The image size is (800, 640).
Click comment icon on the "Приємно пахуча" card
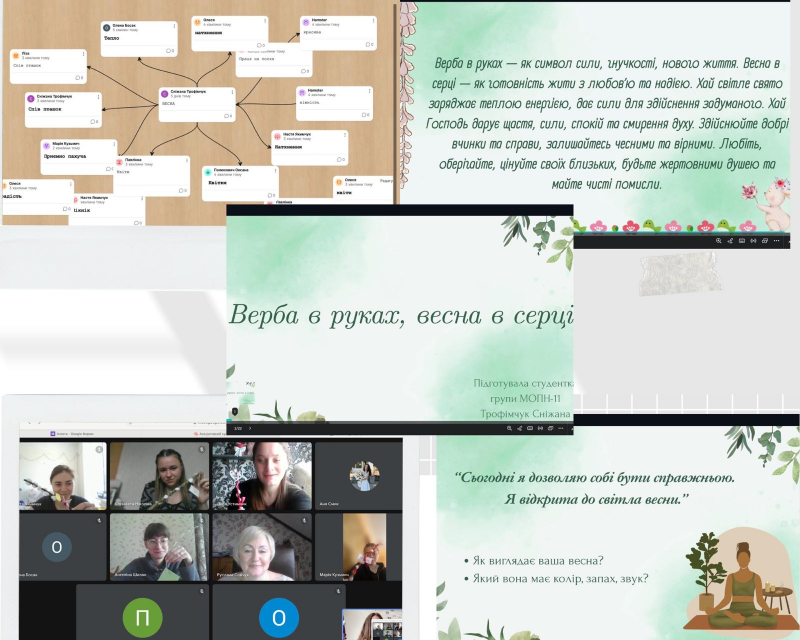pyautogui.click(x=110, y=168)
